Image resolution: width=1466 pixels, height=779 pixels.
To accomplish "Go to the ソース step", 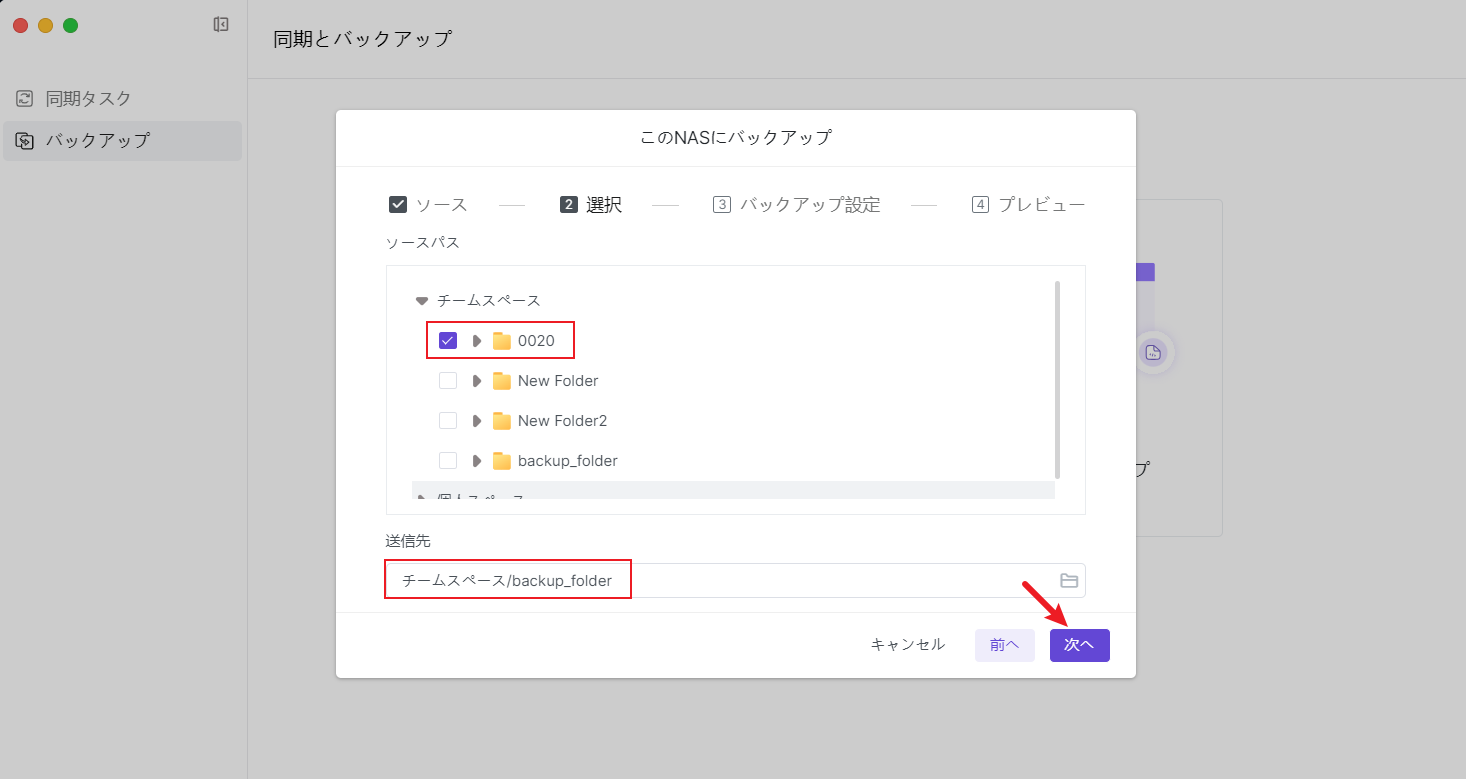I will (428, 205).
